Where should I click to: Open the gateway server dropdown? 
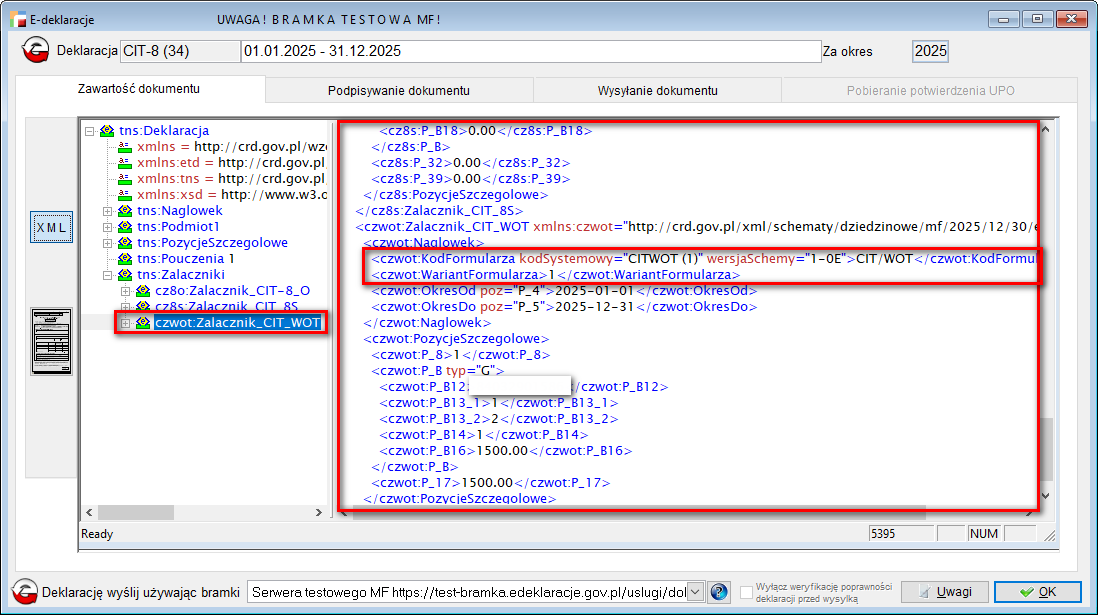point(696,592)
